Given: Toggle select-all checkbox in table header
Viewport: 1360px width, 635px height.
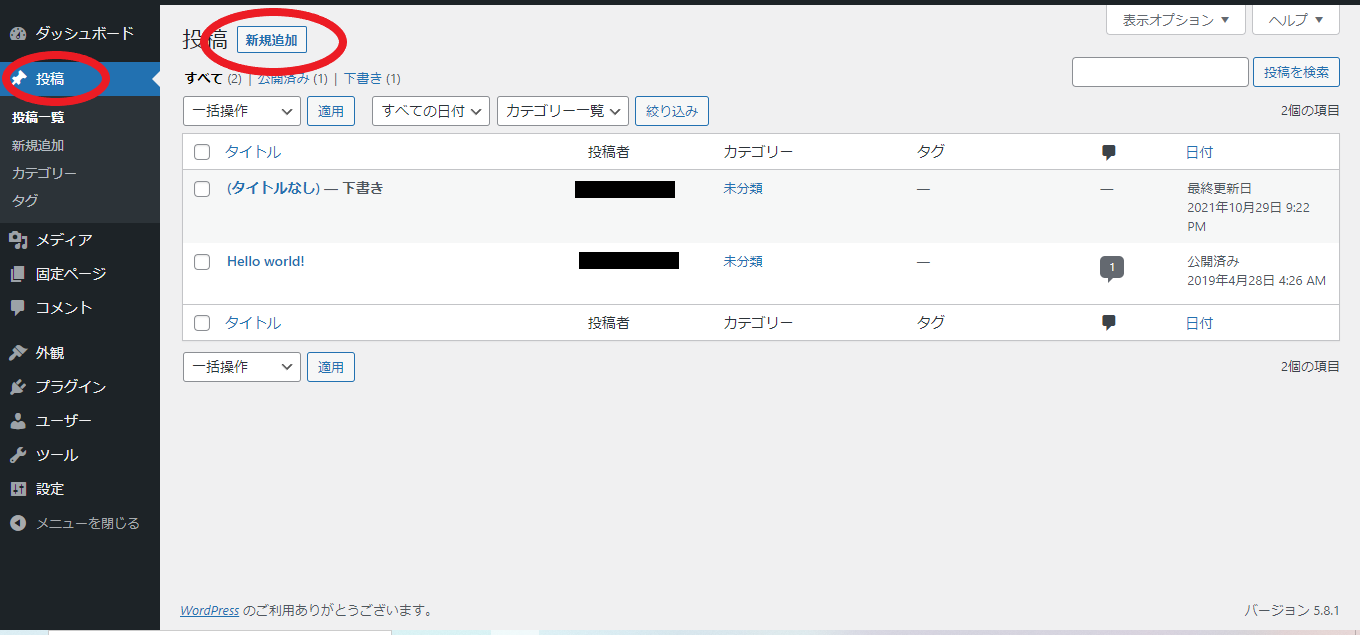Looking at the screenshot, I should click(x=202, y=152).
